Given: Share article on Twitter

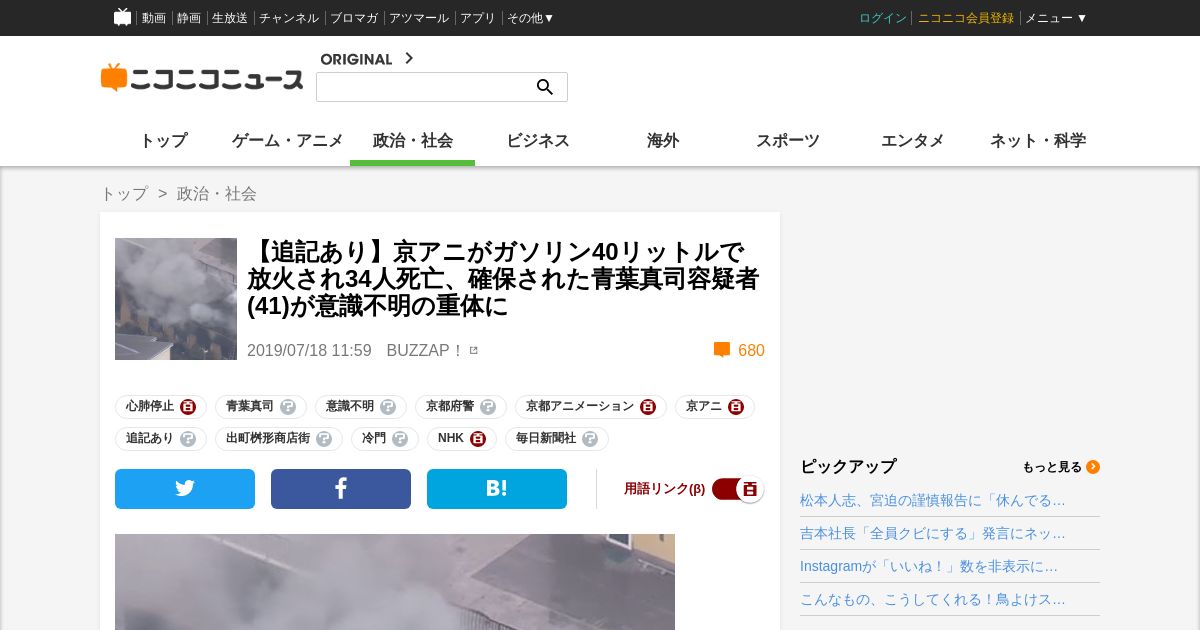Looking at the screenshot, I should [x=185, y=489].
